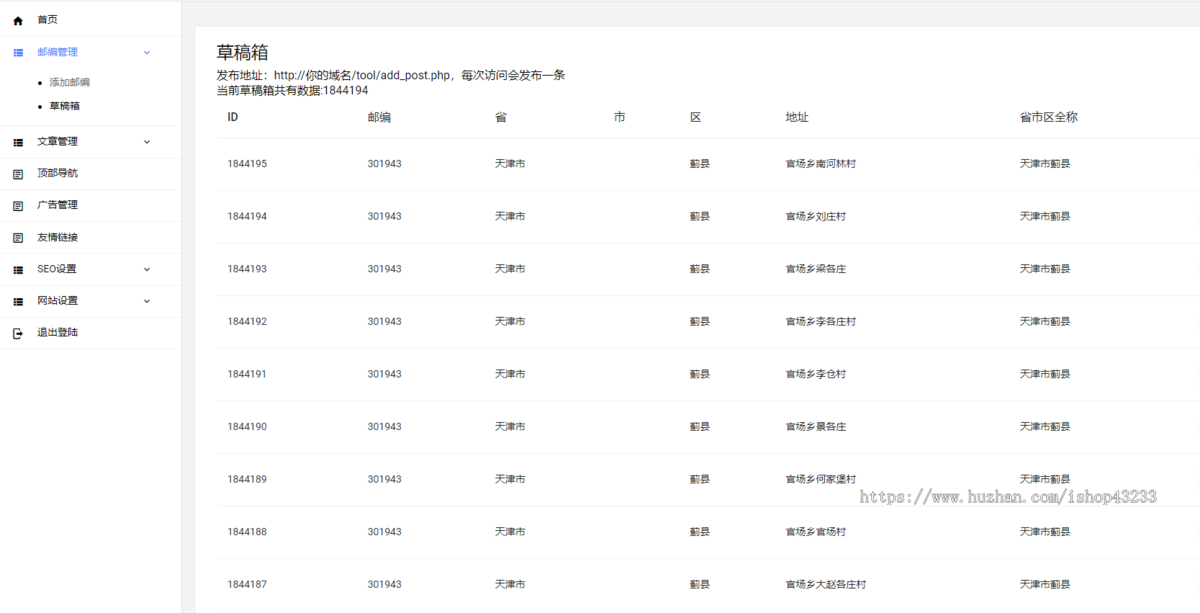Click address 官场乡李仓村

coord(816,374)
